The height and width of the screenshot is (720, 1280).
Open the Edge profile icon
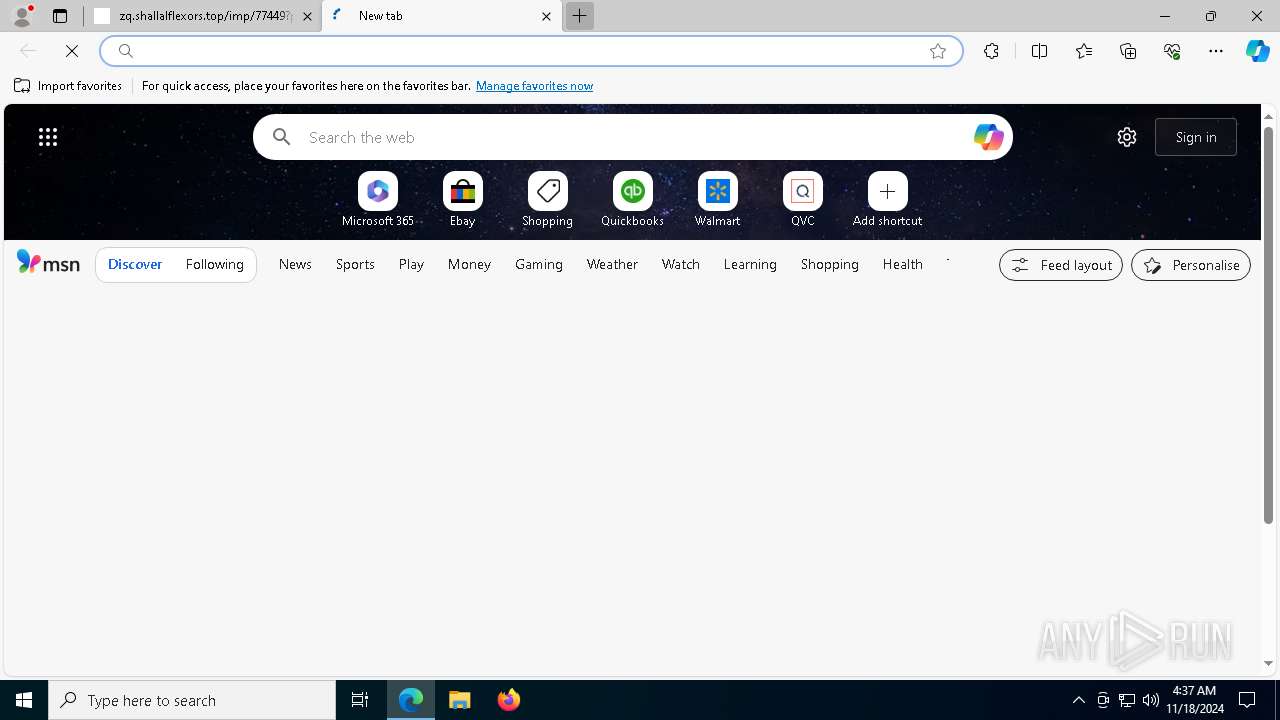point(22,16)
